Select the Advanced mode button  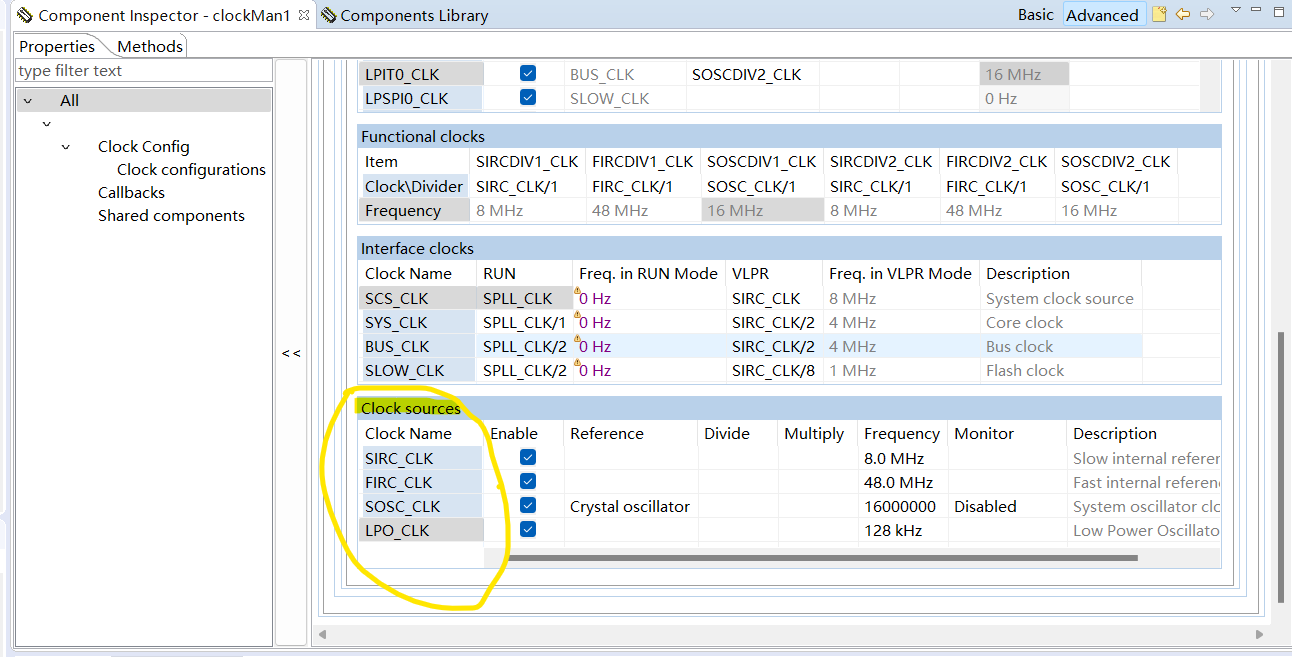coord(1102,14)
